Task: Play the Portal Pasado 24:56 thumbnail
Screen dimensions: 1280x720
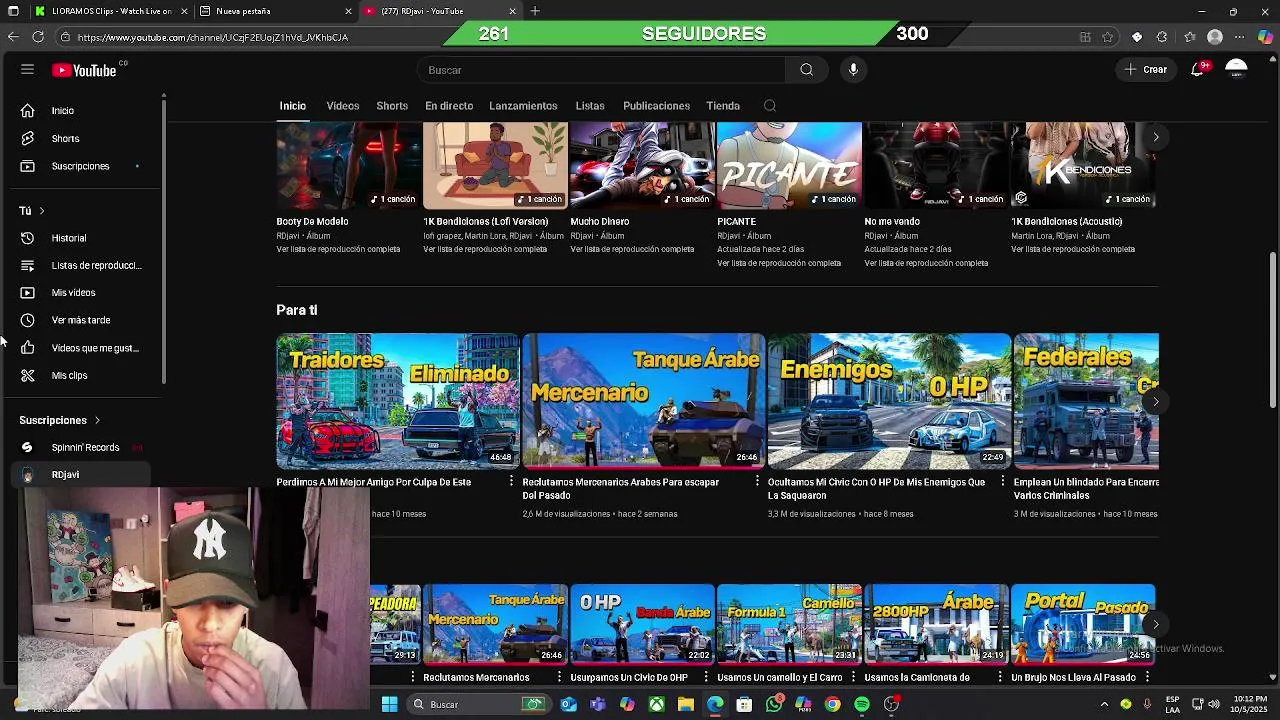Action: click(1083, 624)
